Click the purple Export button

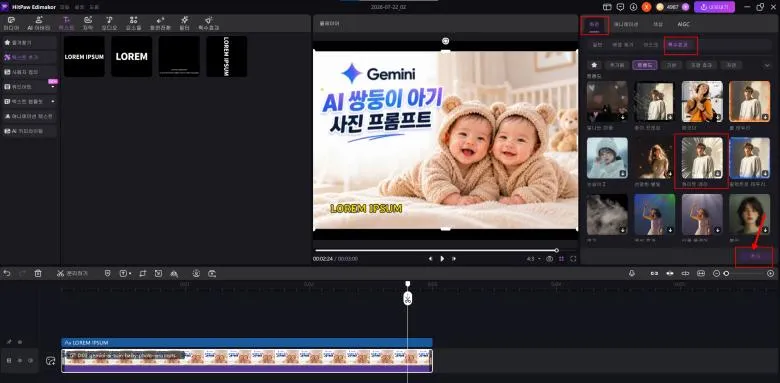tap(714, 7)
